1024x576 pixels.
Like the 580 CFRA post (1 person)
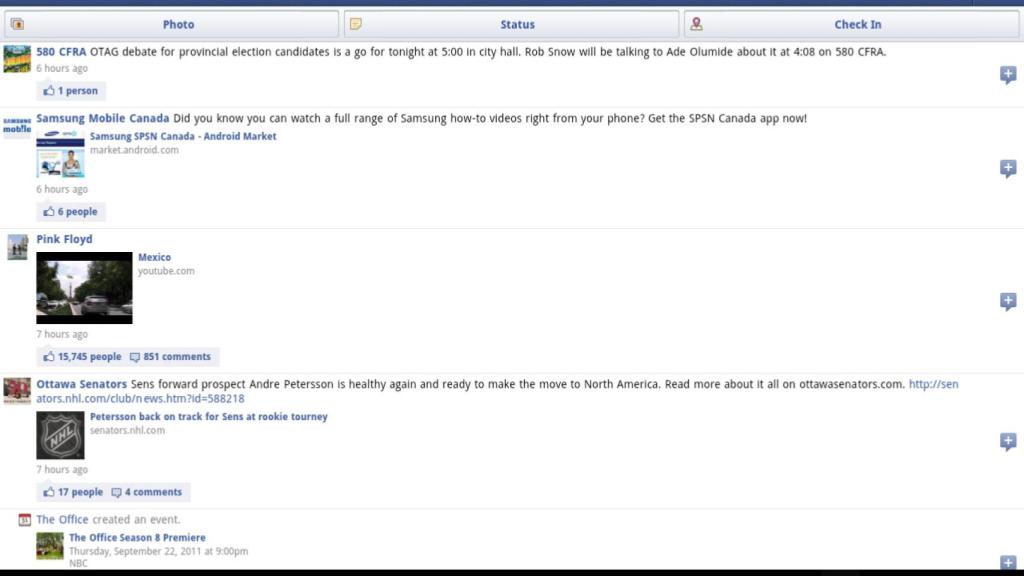pyautogui.click(x=71, y=91)
